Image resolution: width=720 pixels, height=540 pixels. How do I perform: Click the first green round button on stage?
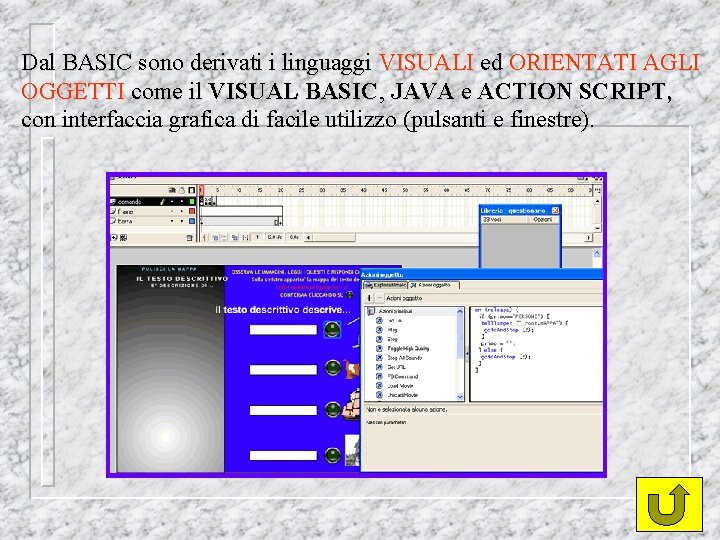point(332,329)
